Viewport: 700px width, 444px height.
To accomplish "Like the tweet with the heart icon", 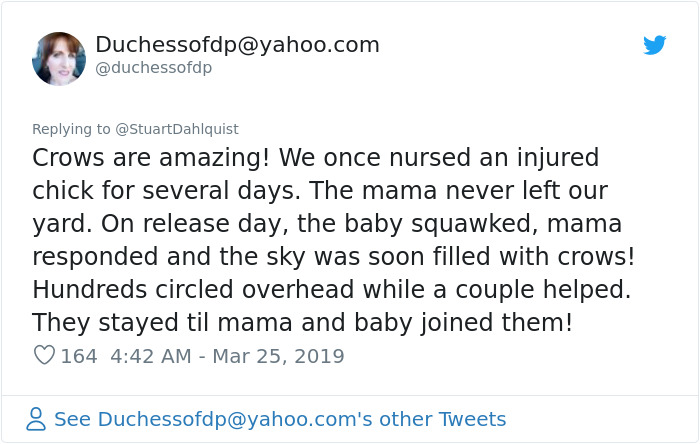I will tap(44, 355).
